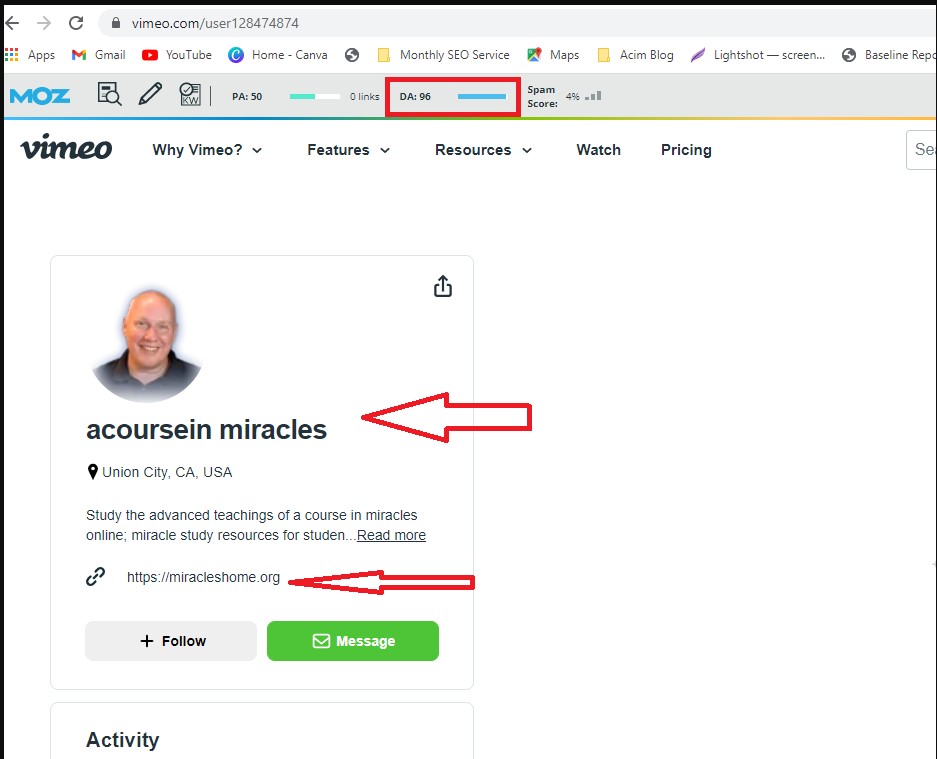Image resolution: width=937 pixels, height=759 pixels.
Task: Click the Follow button
Action: pos(171,641)
